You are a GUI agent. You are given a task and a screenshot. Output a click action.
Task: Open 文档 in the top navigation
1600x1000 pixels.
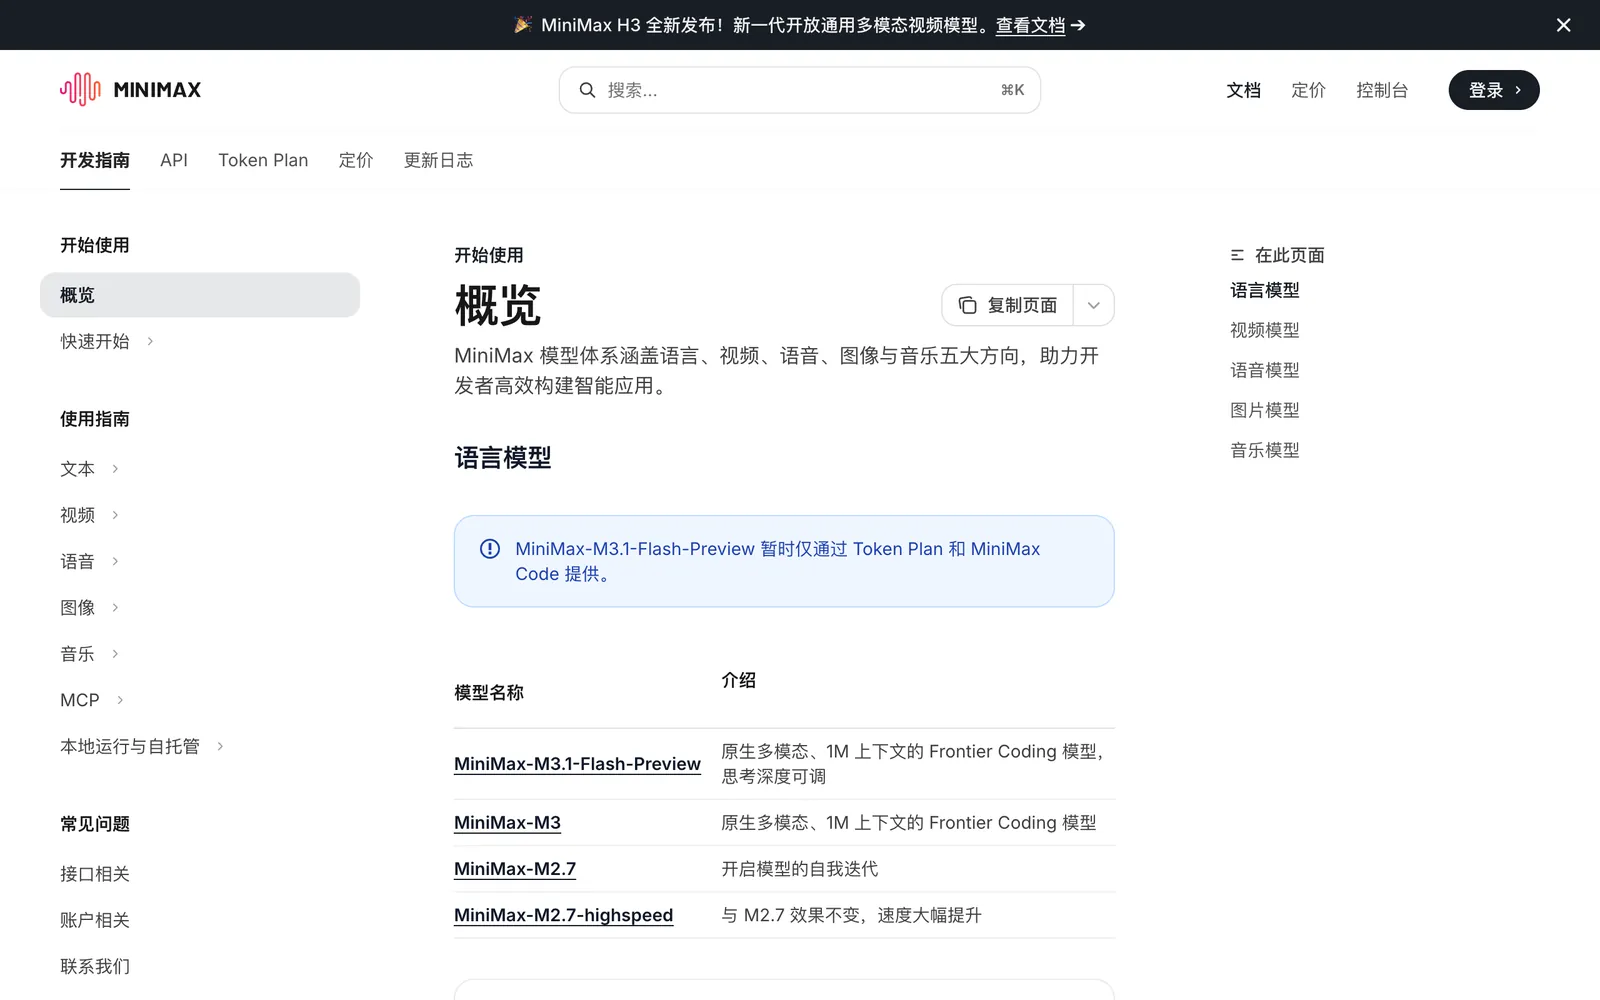point(1243,90)
